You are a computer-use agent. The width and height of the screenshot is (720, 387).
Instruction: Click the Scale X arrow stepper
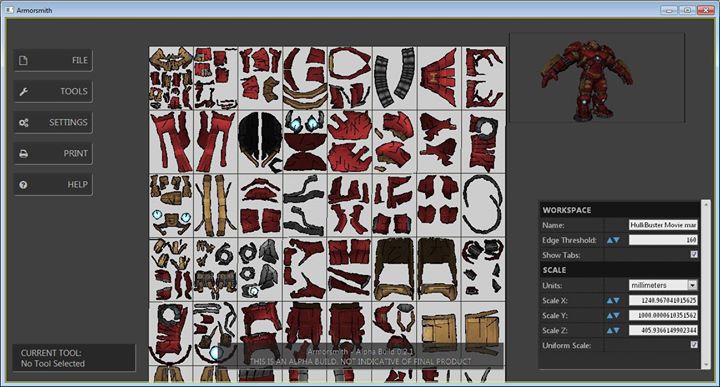[x=613, y=301]
